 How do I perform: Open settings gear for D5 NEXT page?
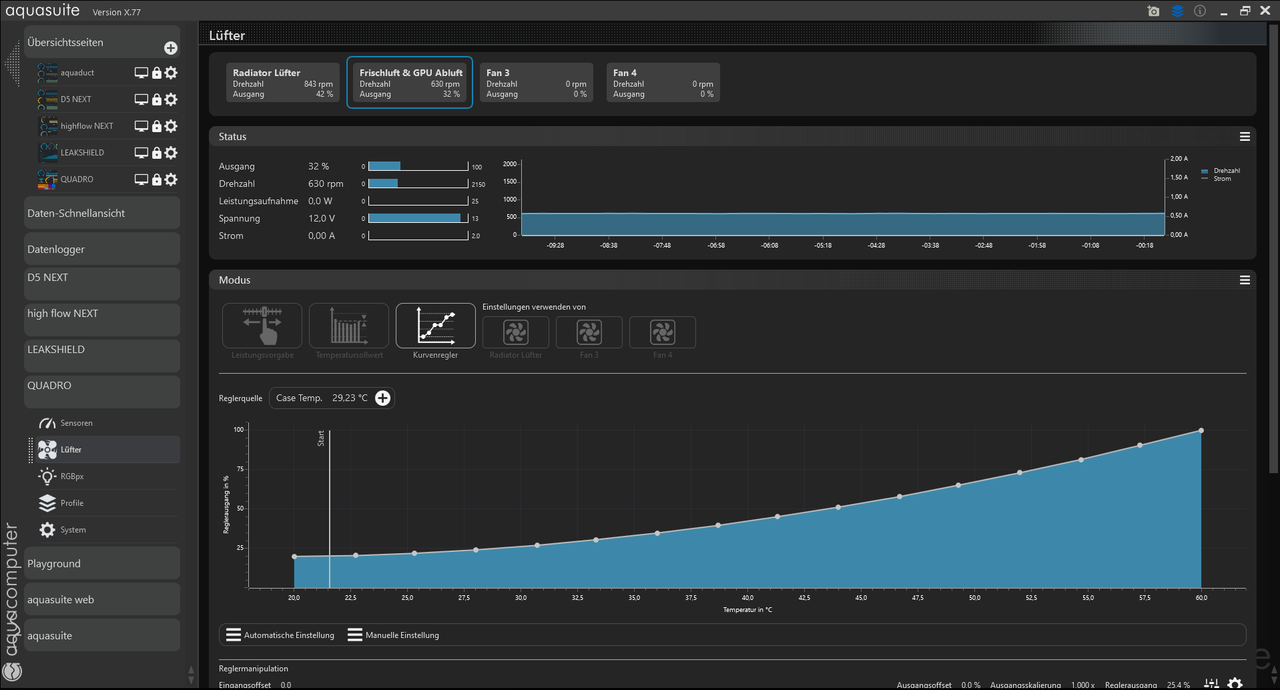pos(171,99)
